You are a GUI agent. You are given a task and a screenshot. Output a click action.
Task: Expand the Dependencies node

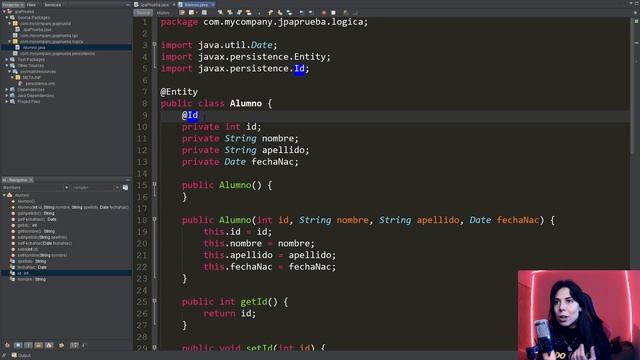coord(7,89)
